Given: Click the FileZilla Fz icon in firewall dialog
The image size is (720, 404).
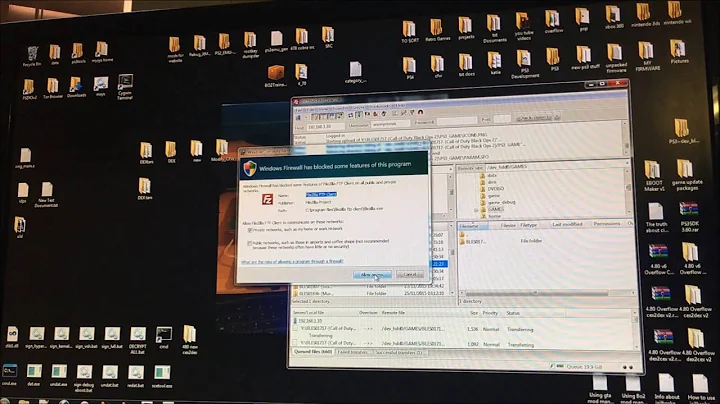Looking at the screenshot, I should [267, 199].
